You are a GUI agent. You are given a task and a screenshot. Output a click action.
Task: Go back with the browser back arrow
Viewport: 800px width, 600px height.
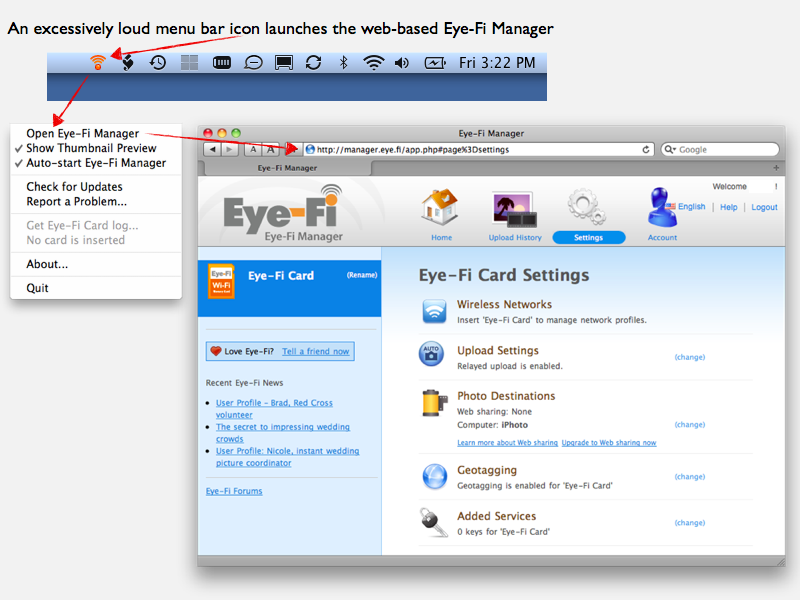point(213,149)
